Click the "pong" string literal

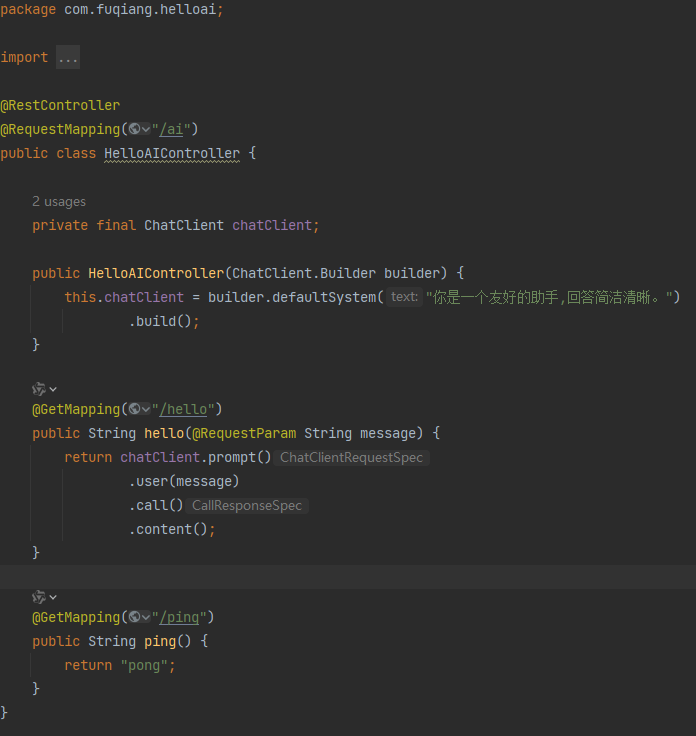pos(144,666)
